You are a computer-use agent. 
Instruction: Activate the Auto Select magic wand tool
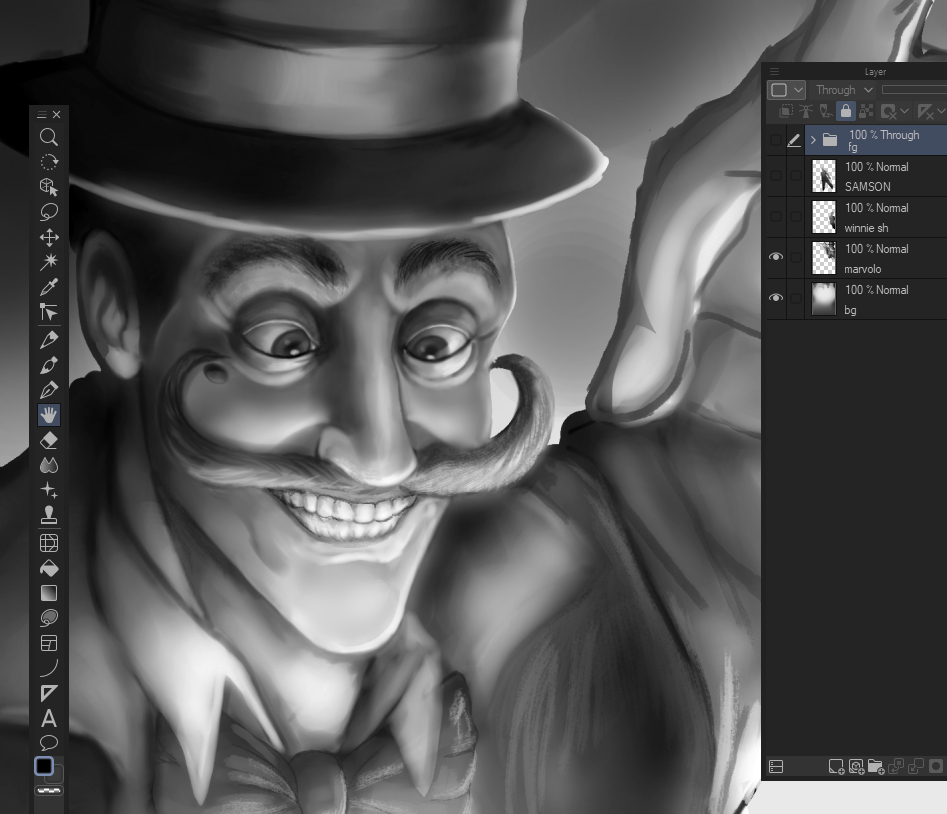pos(48,262)
